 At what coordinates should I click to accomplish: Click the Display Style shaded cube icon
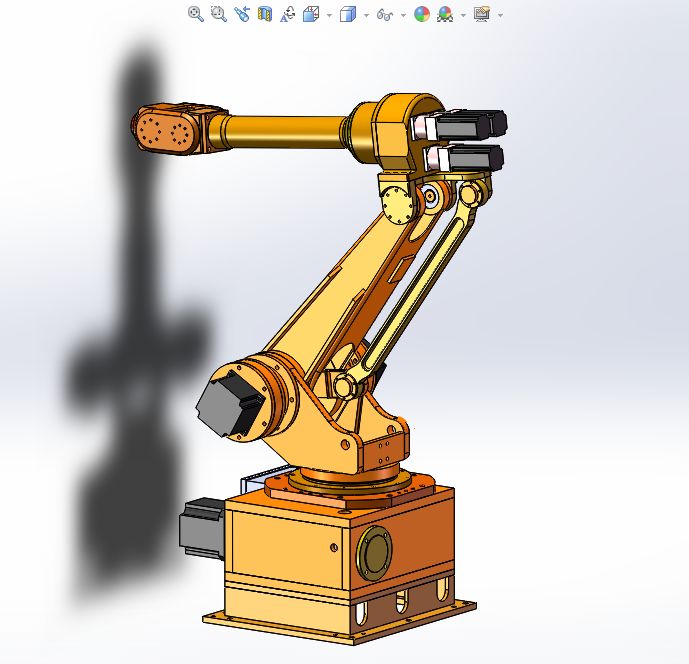click(x=348, y=14)
